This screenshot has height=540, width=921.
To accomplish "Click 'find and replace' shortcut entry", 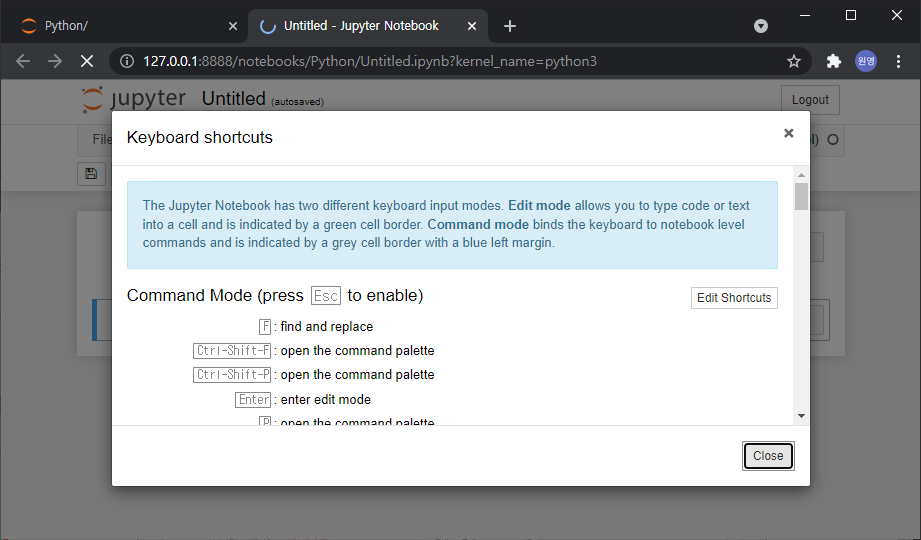I will coord(327,327).
